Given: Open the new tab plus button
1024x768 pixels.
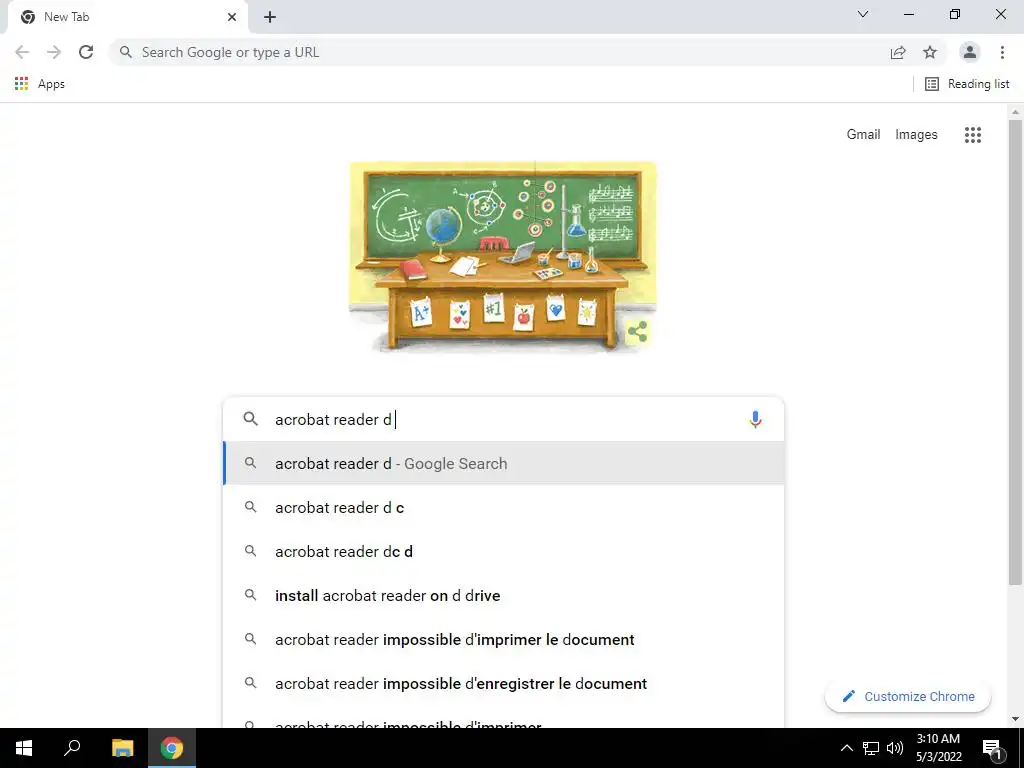Looking at the screenshot, I should coord(270,17).
